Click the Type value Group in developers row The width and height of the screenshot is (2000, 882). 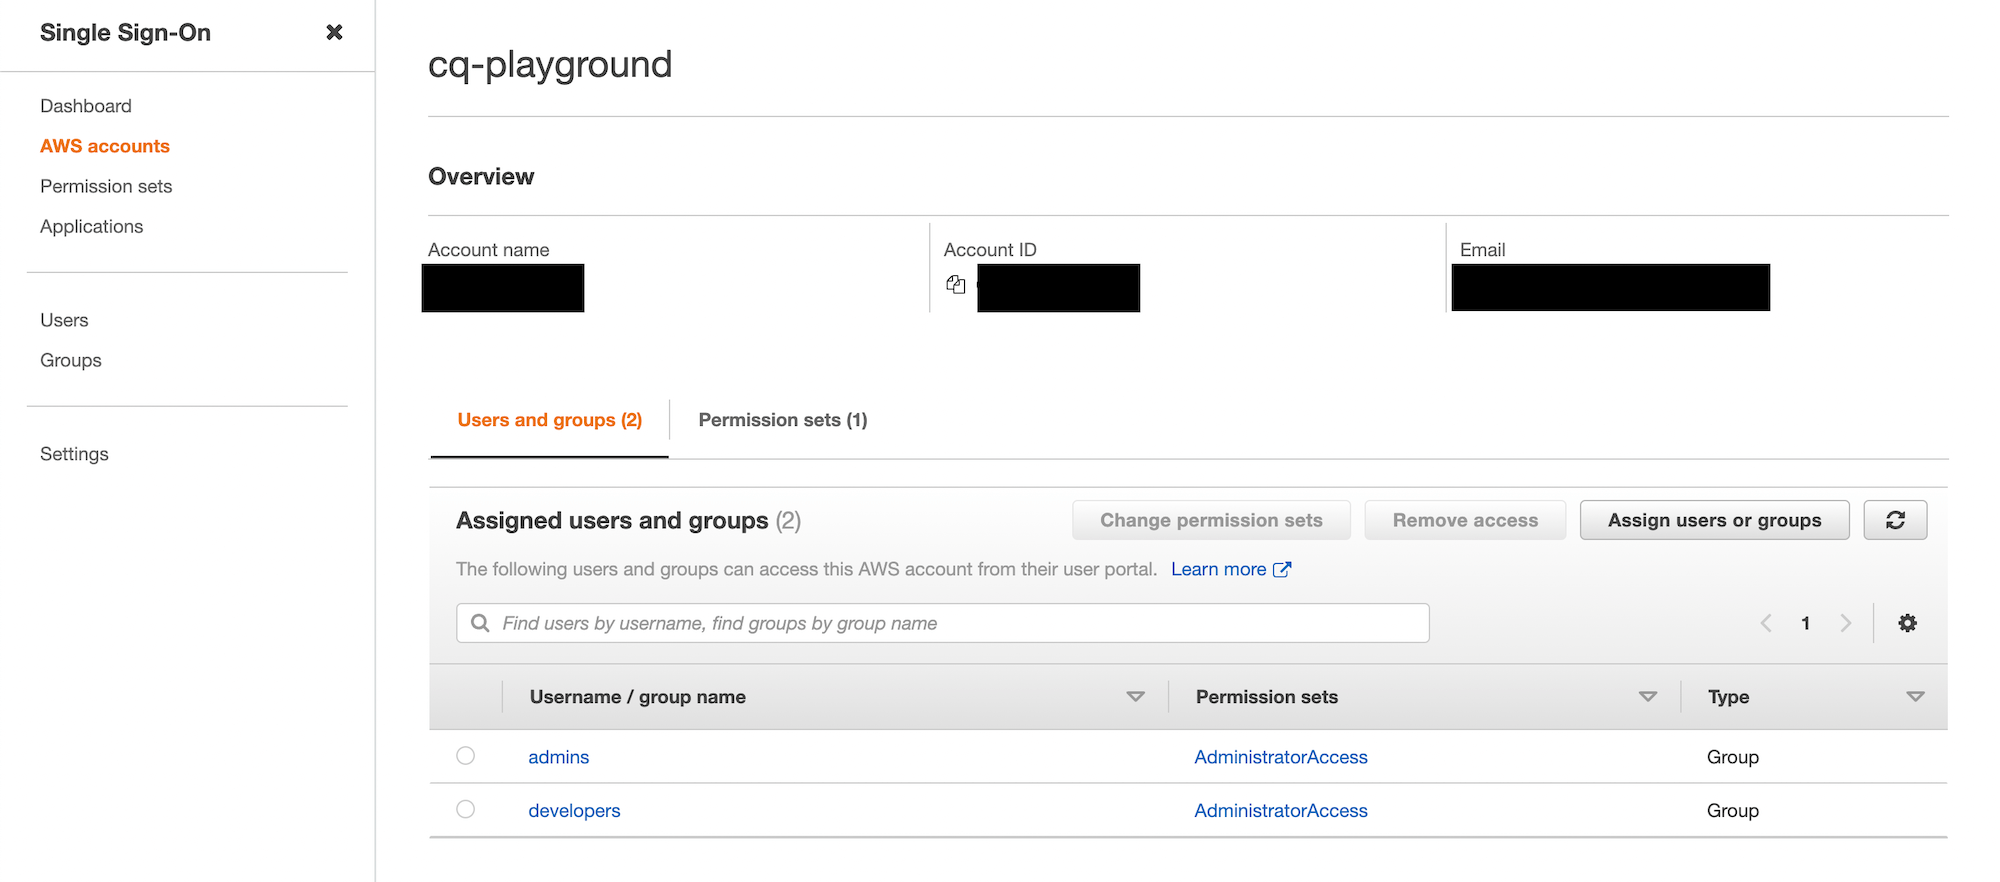[x=1733, y=810]
